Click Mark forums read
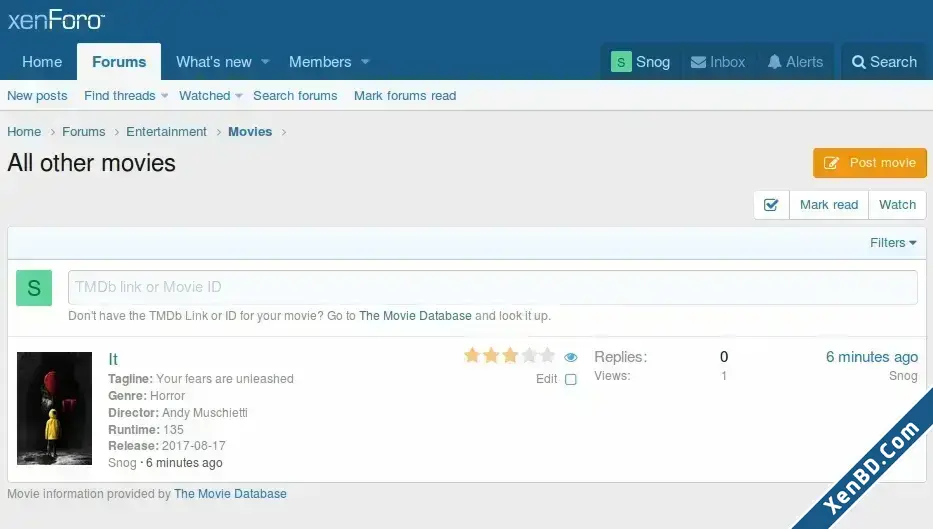Screen dimensions: 933x529 pyautogui.click(x=405, y=96)
